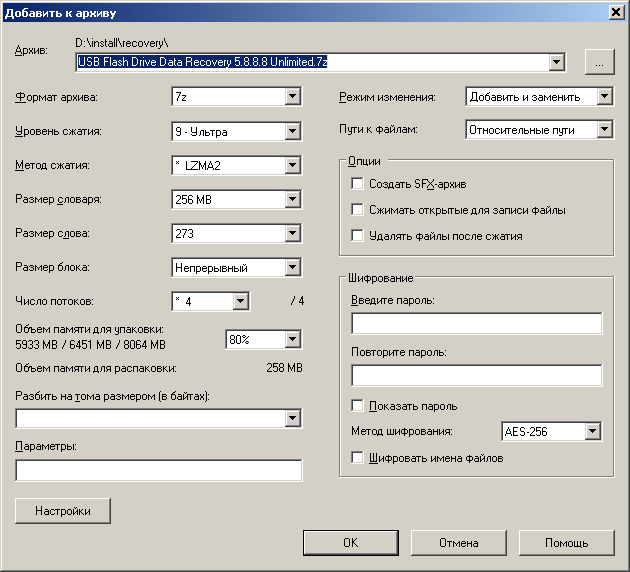Click the Параметры text field
The height and width of the screenshot is (572, 630).
[159, 470]
